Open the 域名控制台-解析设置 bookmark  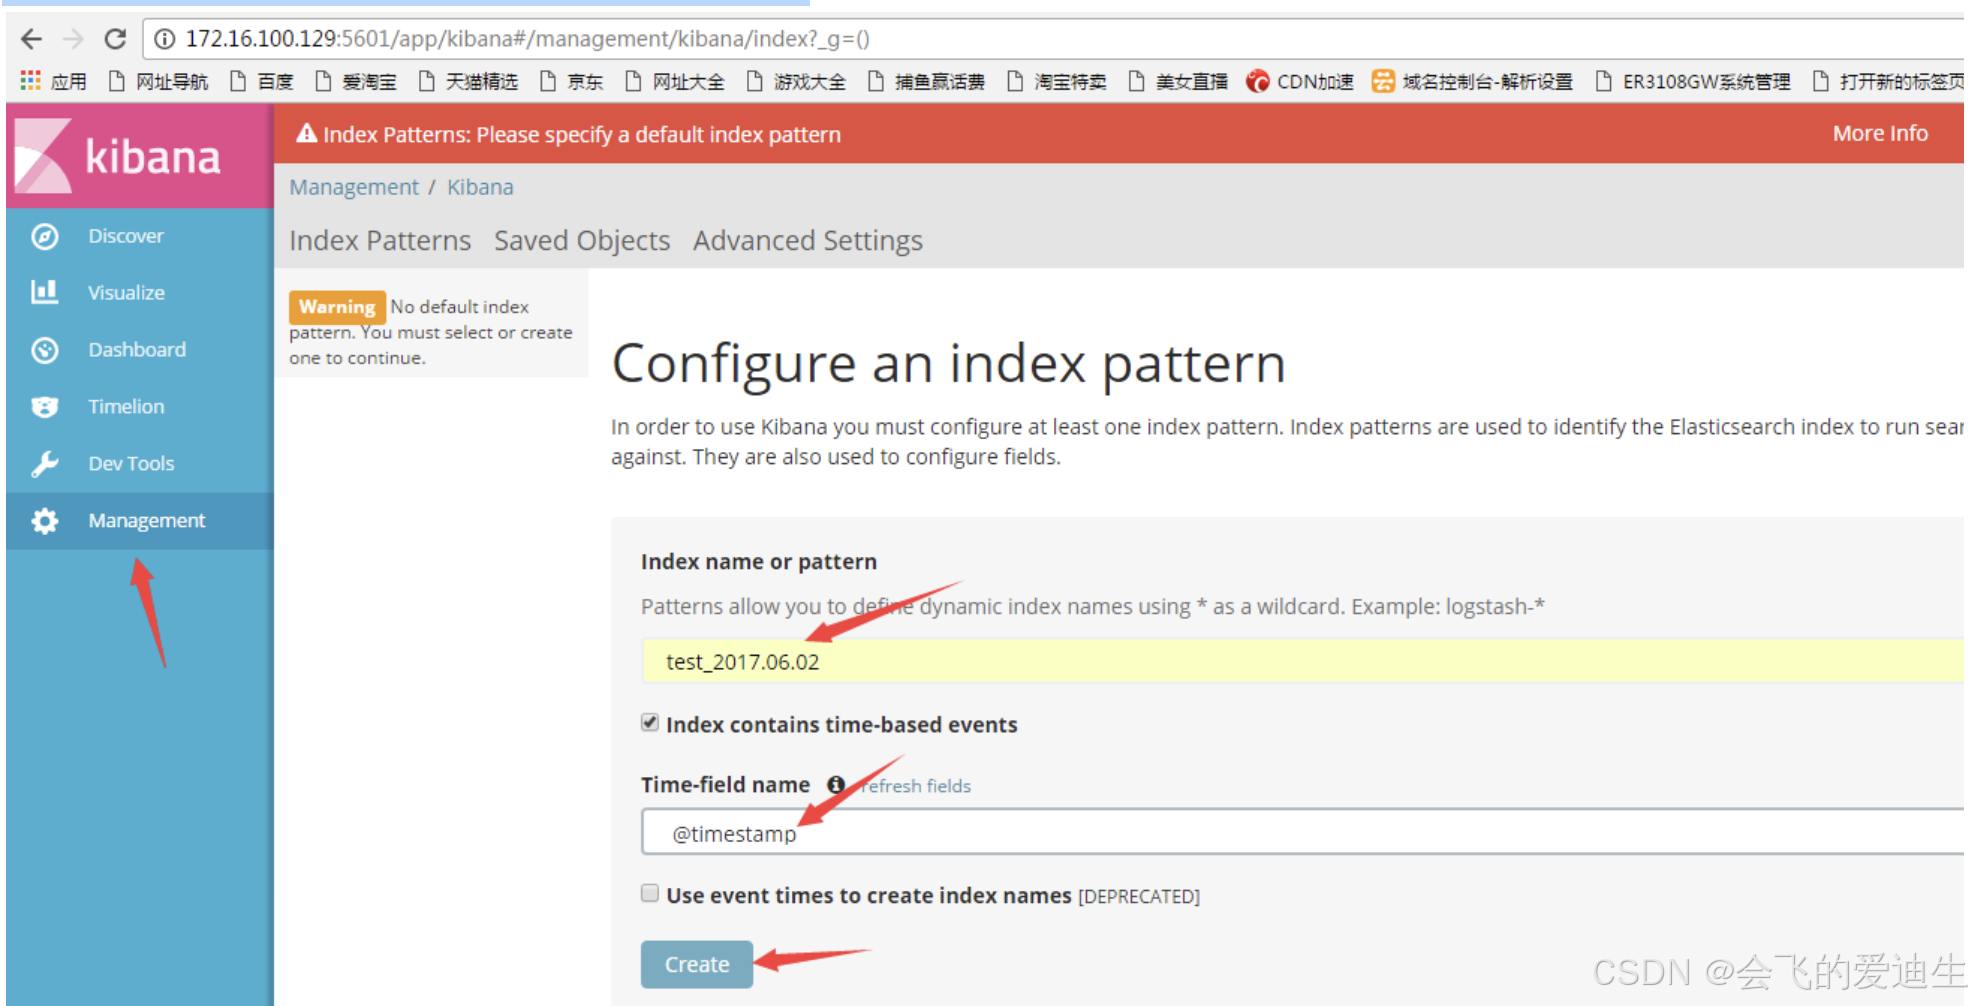[1473, 81]
